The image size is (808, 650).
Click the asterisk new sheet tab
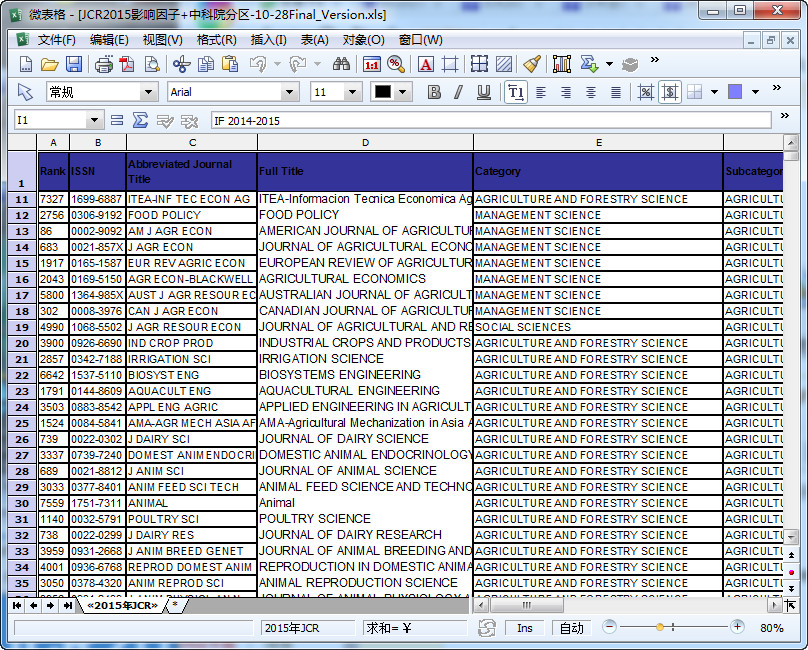point(175,605)
